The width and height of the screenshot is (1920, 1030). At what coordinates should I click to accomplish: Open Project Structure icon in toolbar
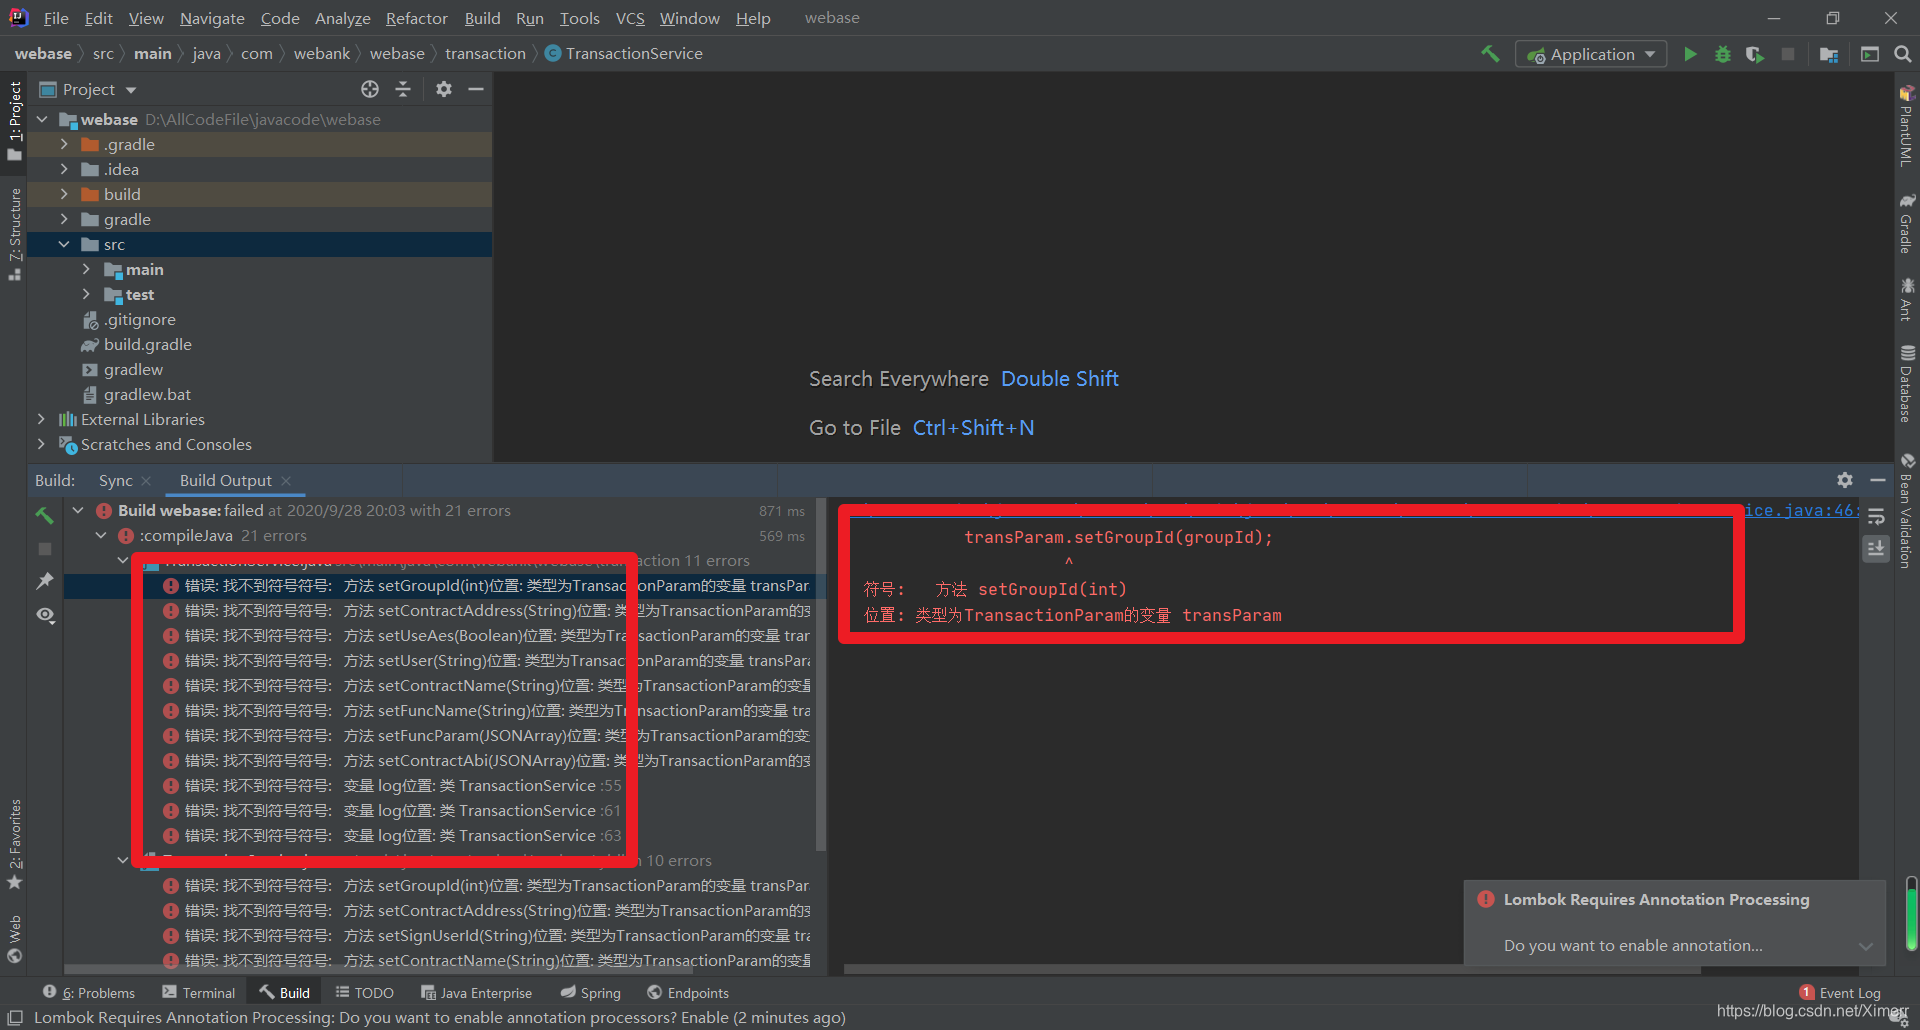coord(1829,54)
